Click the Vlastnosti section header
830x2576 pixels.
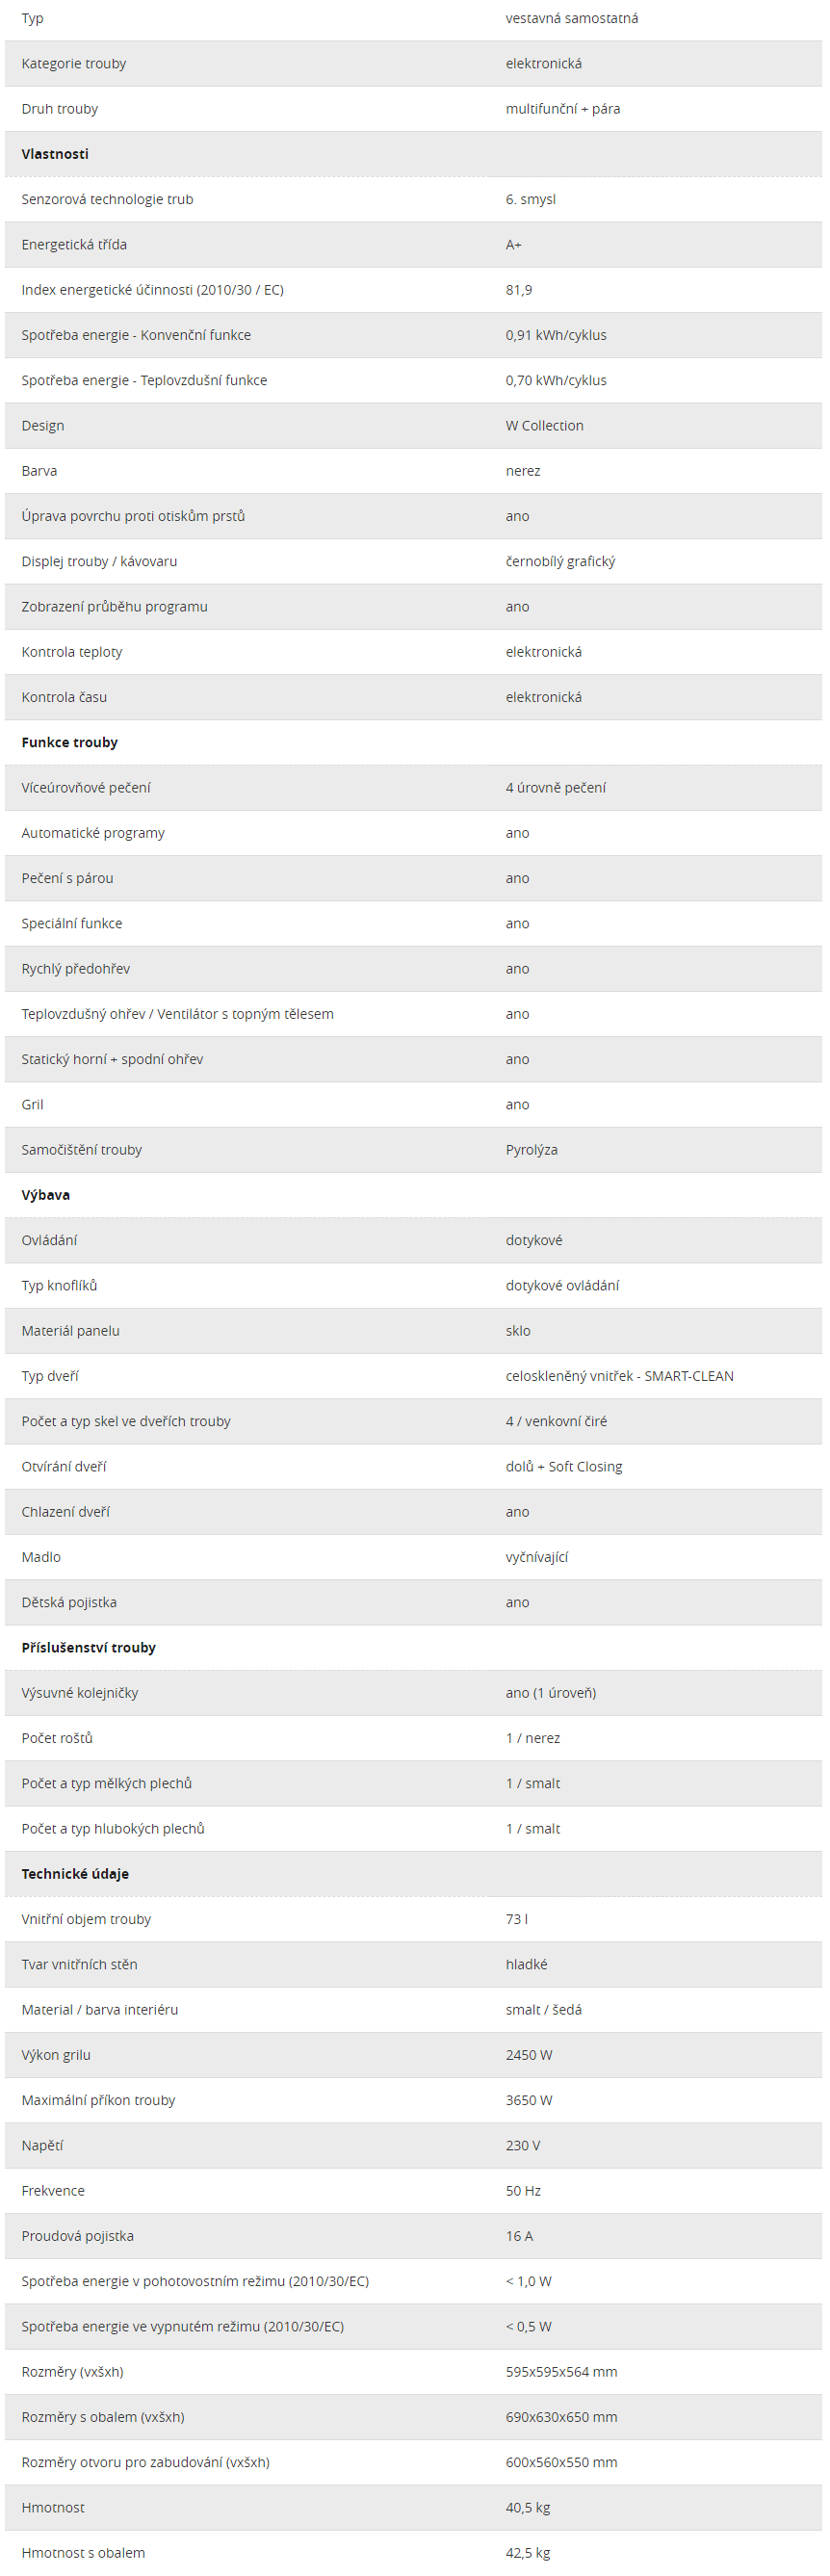pos(55,154)
